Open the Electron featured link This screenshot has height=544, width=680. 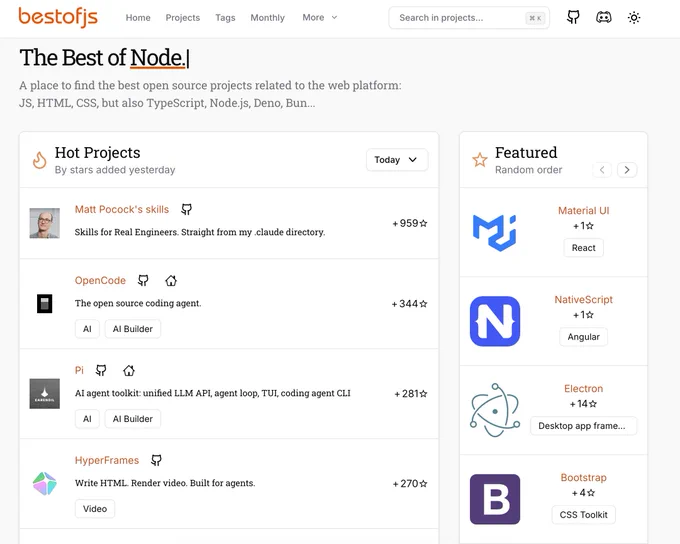tap(583, 389)
